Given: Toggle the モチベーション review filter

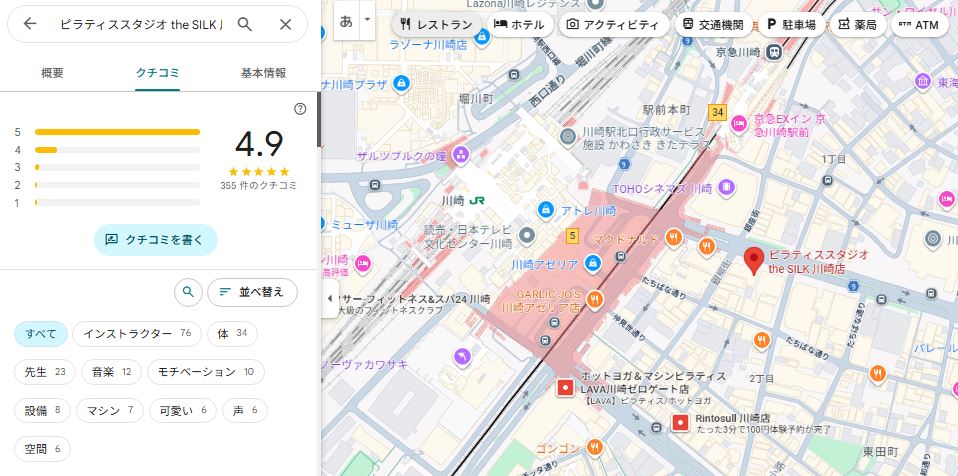Looking at the screenshot, I should coord(205,372).
